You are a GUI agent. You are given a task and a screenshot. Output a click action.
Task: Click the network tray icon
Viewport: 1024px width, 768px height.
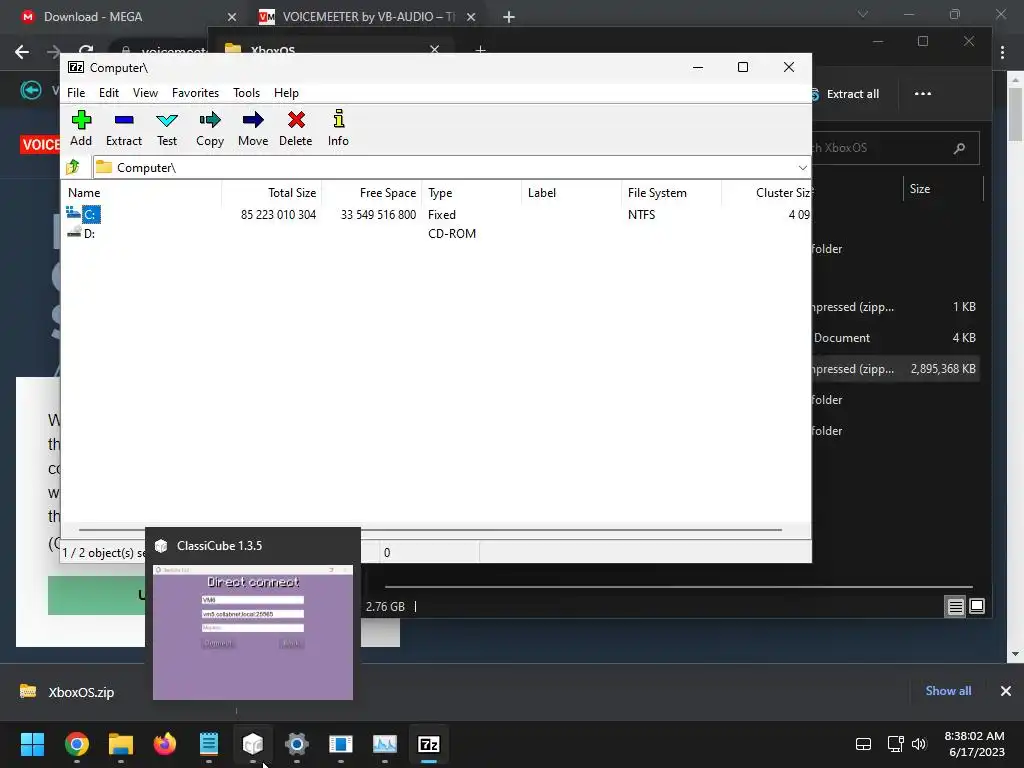[x=895, y=744]
